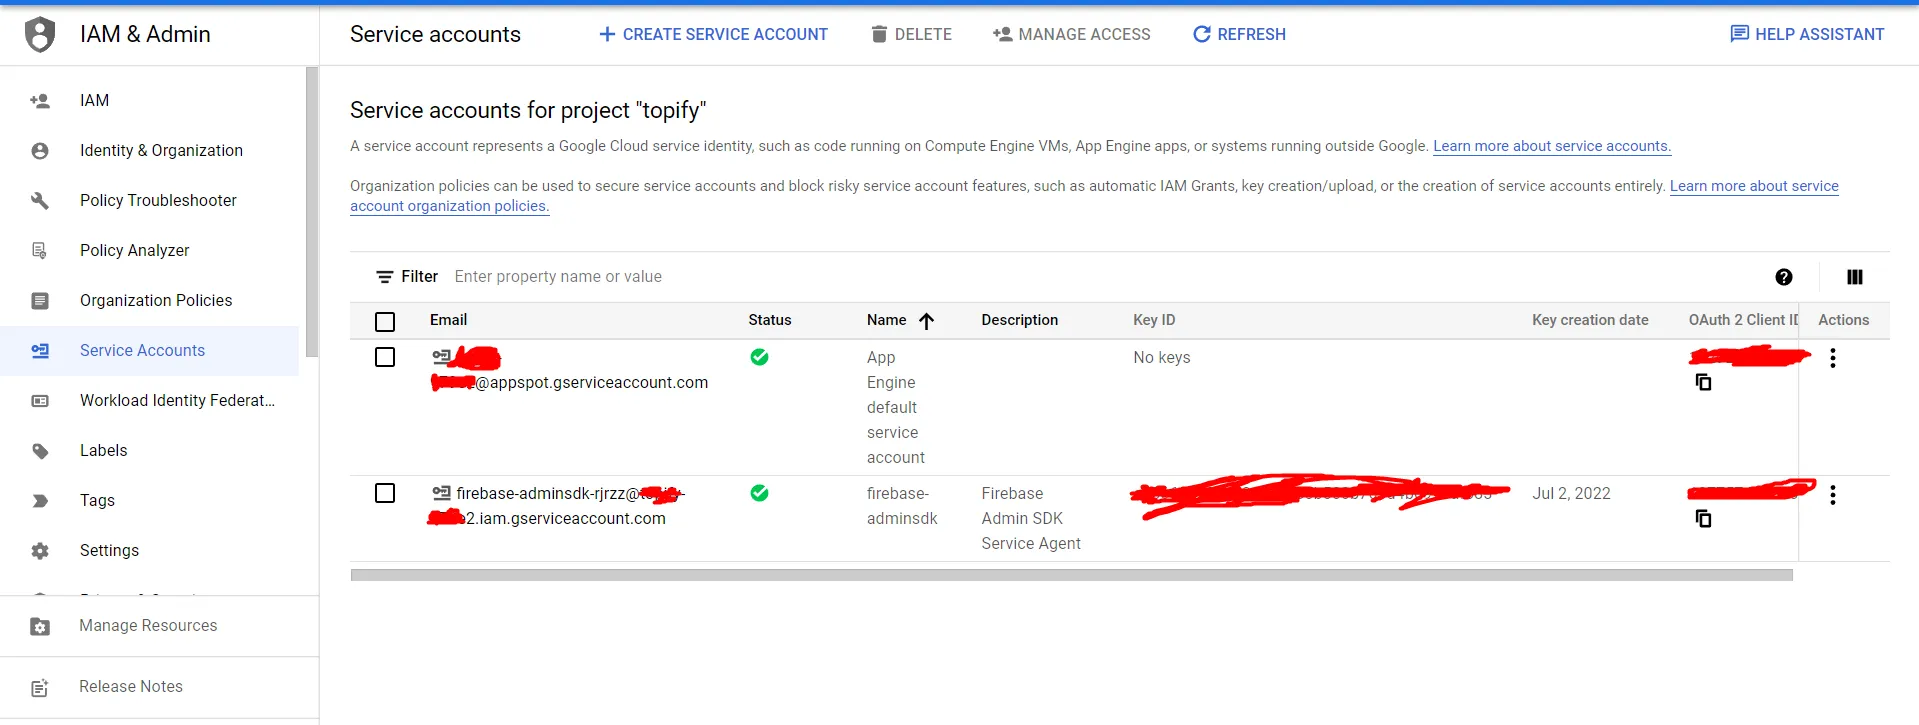Open actions menu for firebase-adminsdk account

click(1833, 495)
